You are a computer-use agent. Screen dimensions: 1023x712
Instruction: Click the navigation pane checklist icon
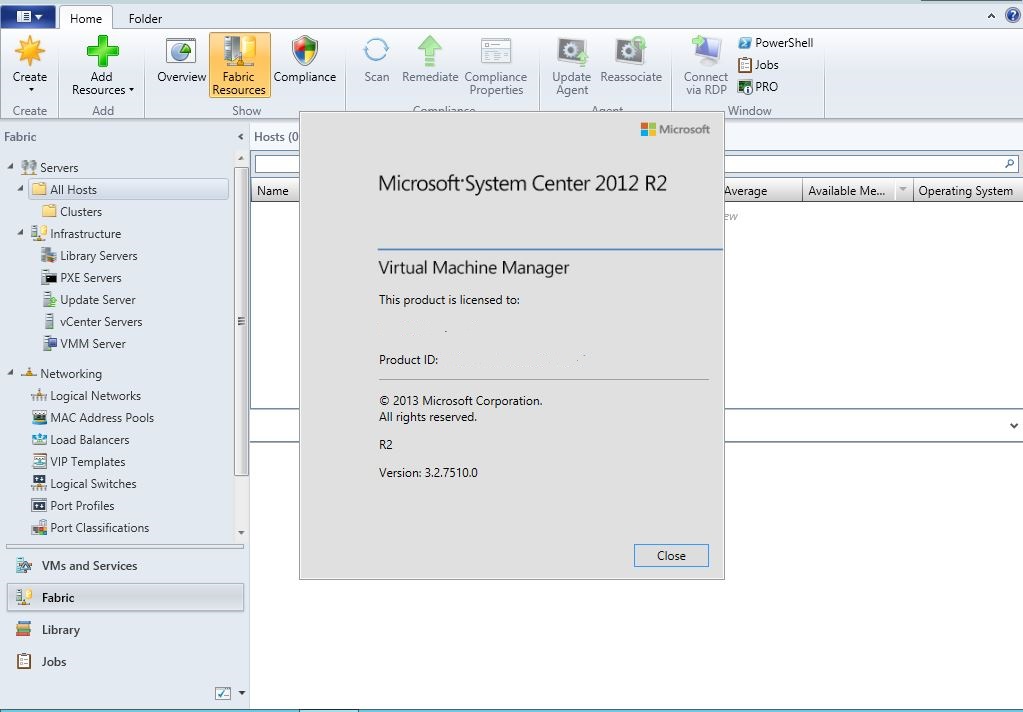(223, 693)
